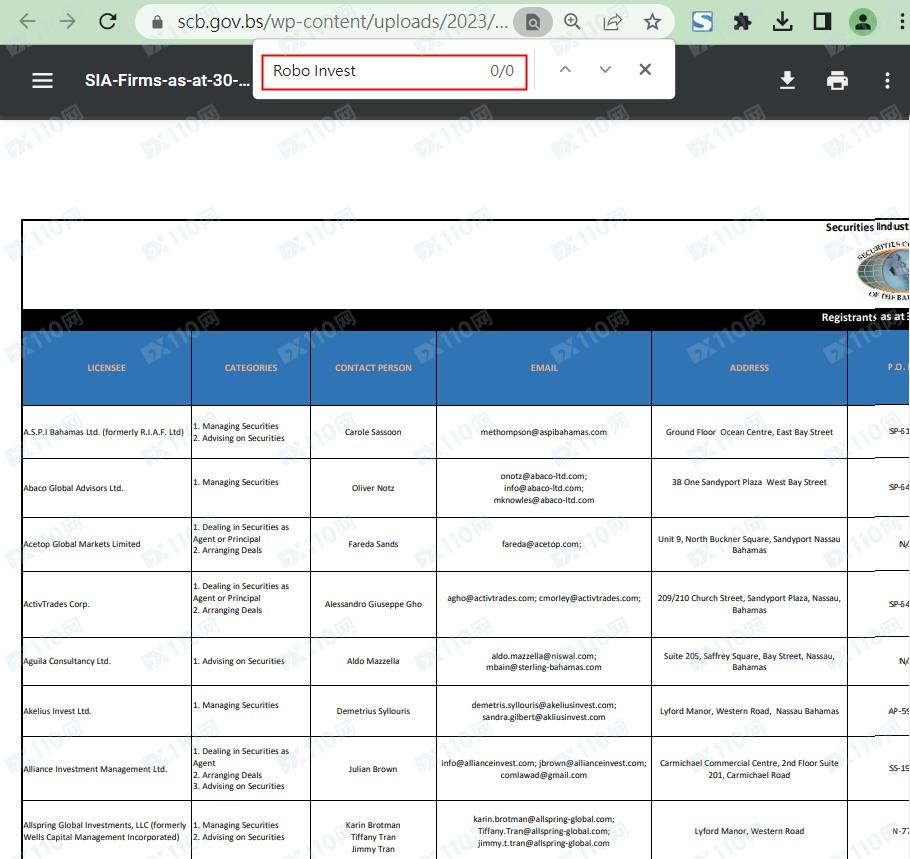The height and width of the screenshot is (859, 910).
Task: Reload the current page
Action: tap(108, 21)
